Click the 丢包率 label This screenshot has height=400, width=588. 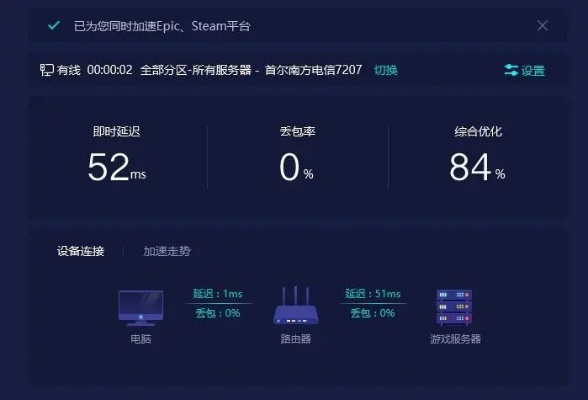tap(297, 131)
